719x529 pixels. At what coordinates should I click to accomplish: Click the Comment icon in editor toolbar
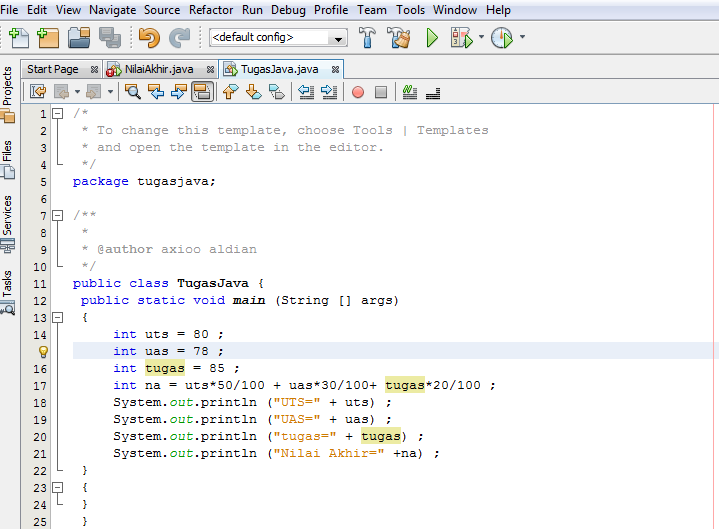tap(409, 92)
